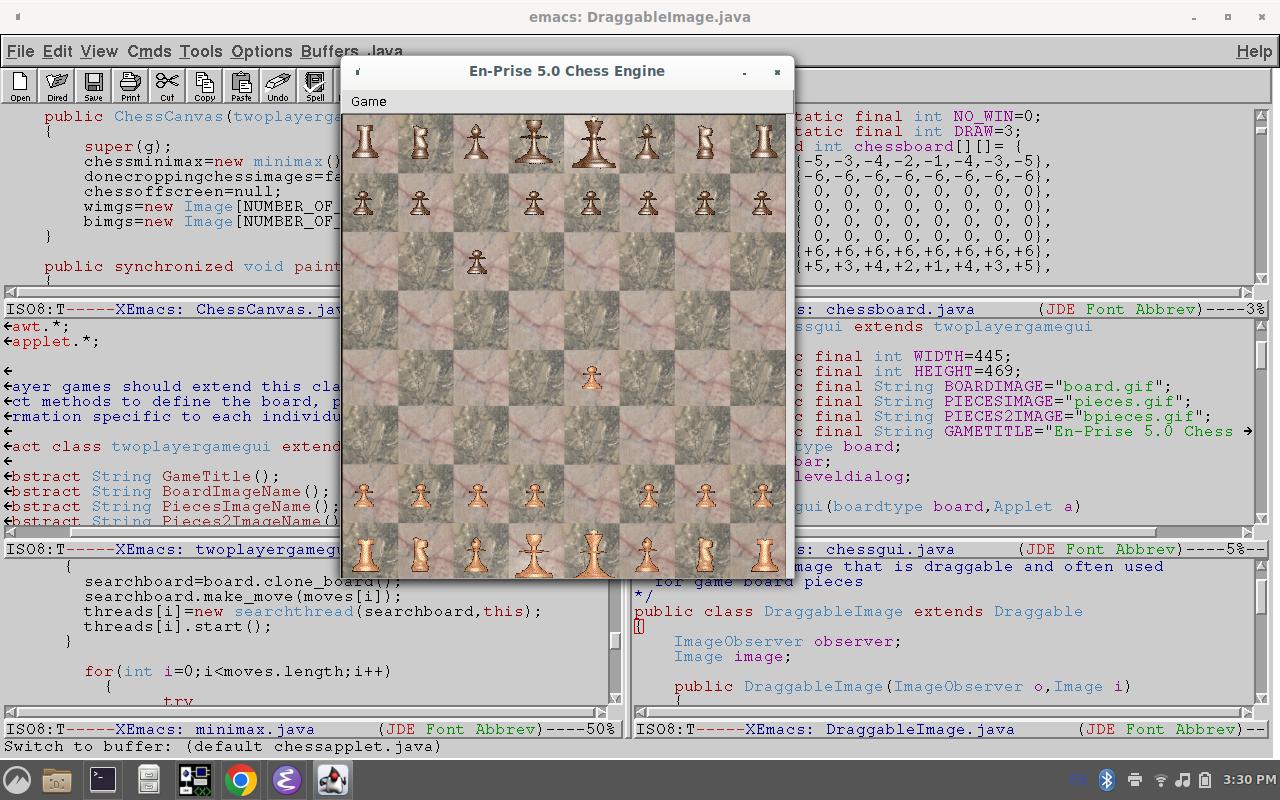Click the Open file toolbar icon
1280x800 pixels.
[20, 86]
